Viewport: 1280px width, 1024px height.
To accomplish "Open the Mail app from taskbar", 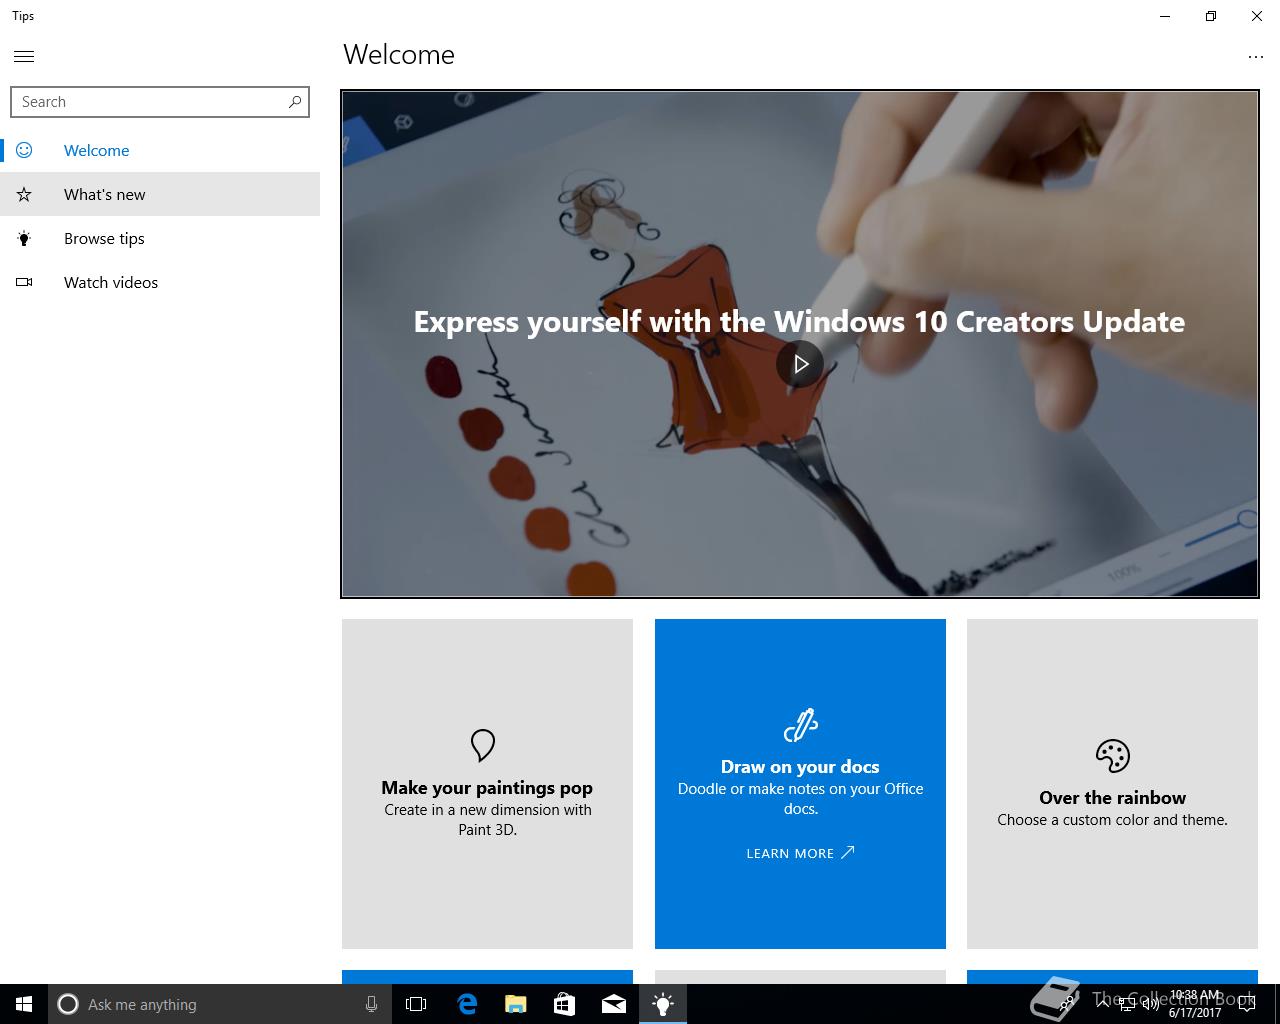I will pyautogui.click(x=614, y=1004).
